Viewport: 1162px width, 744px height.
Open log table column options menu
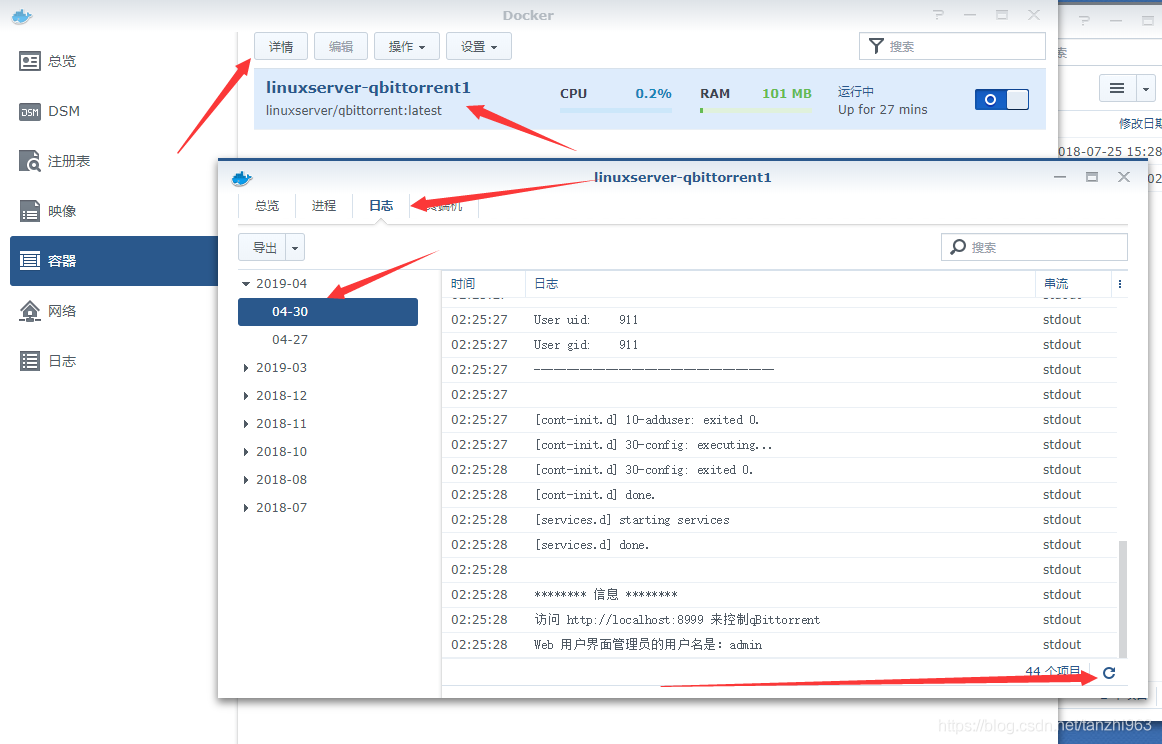[1120, 284]
